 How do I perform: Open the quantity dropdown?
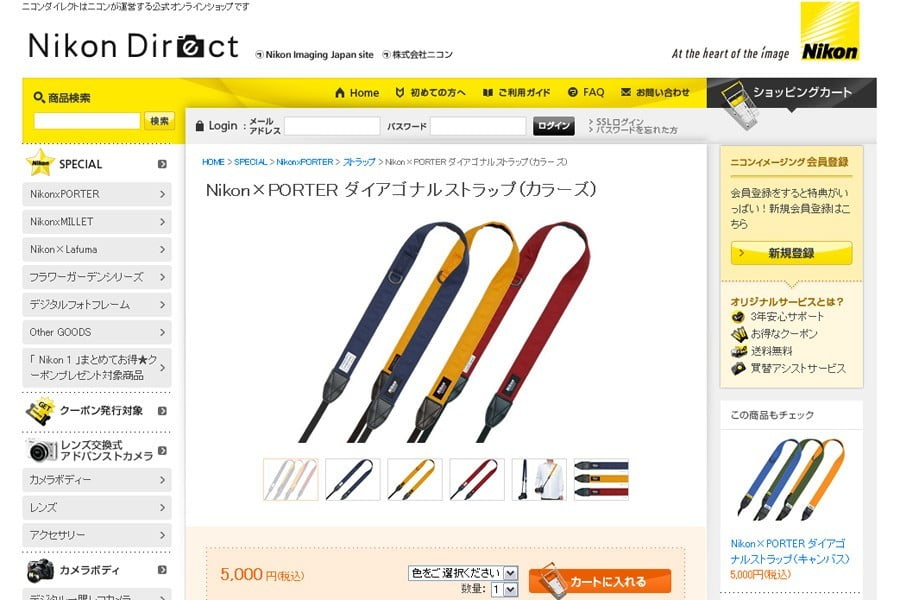(x=504, y=589)
